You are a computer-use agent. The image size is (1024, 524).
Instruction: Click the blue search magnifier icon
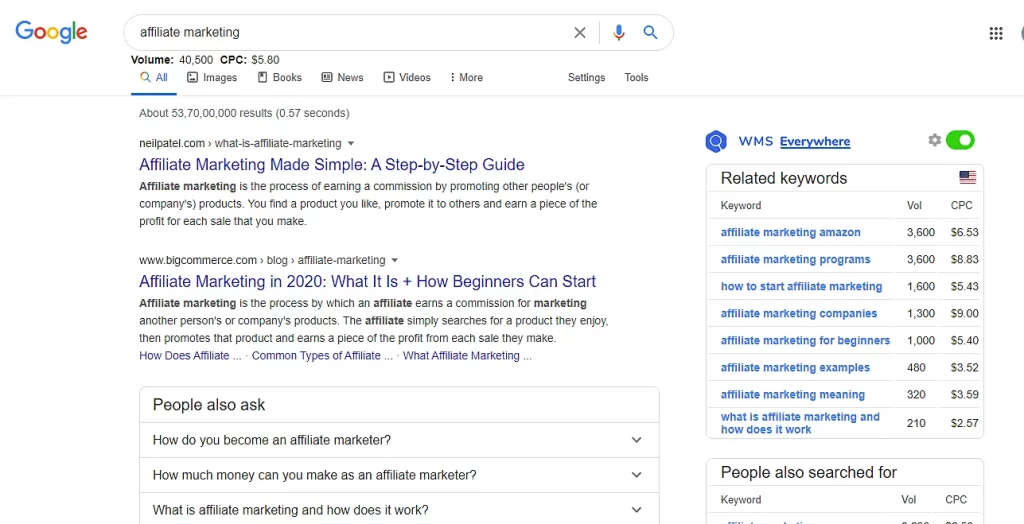[650, 32]
